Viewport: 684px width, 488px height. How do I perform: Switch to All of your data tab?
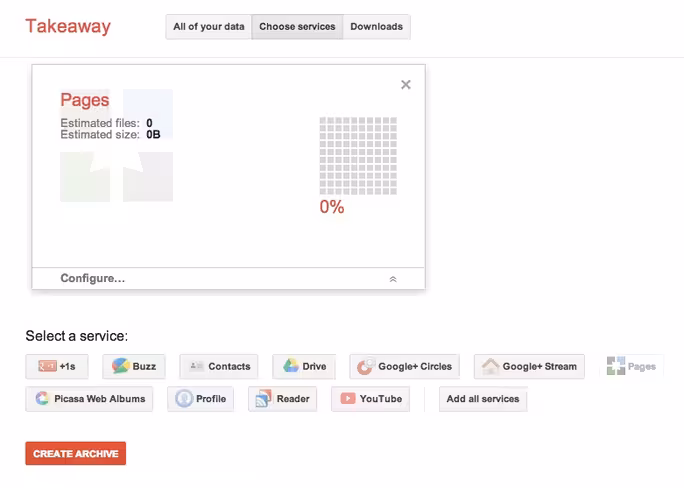coord(209,27)
